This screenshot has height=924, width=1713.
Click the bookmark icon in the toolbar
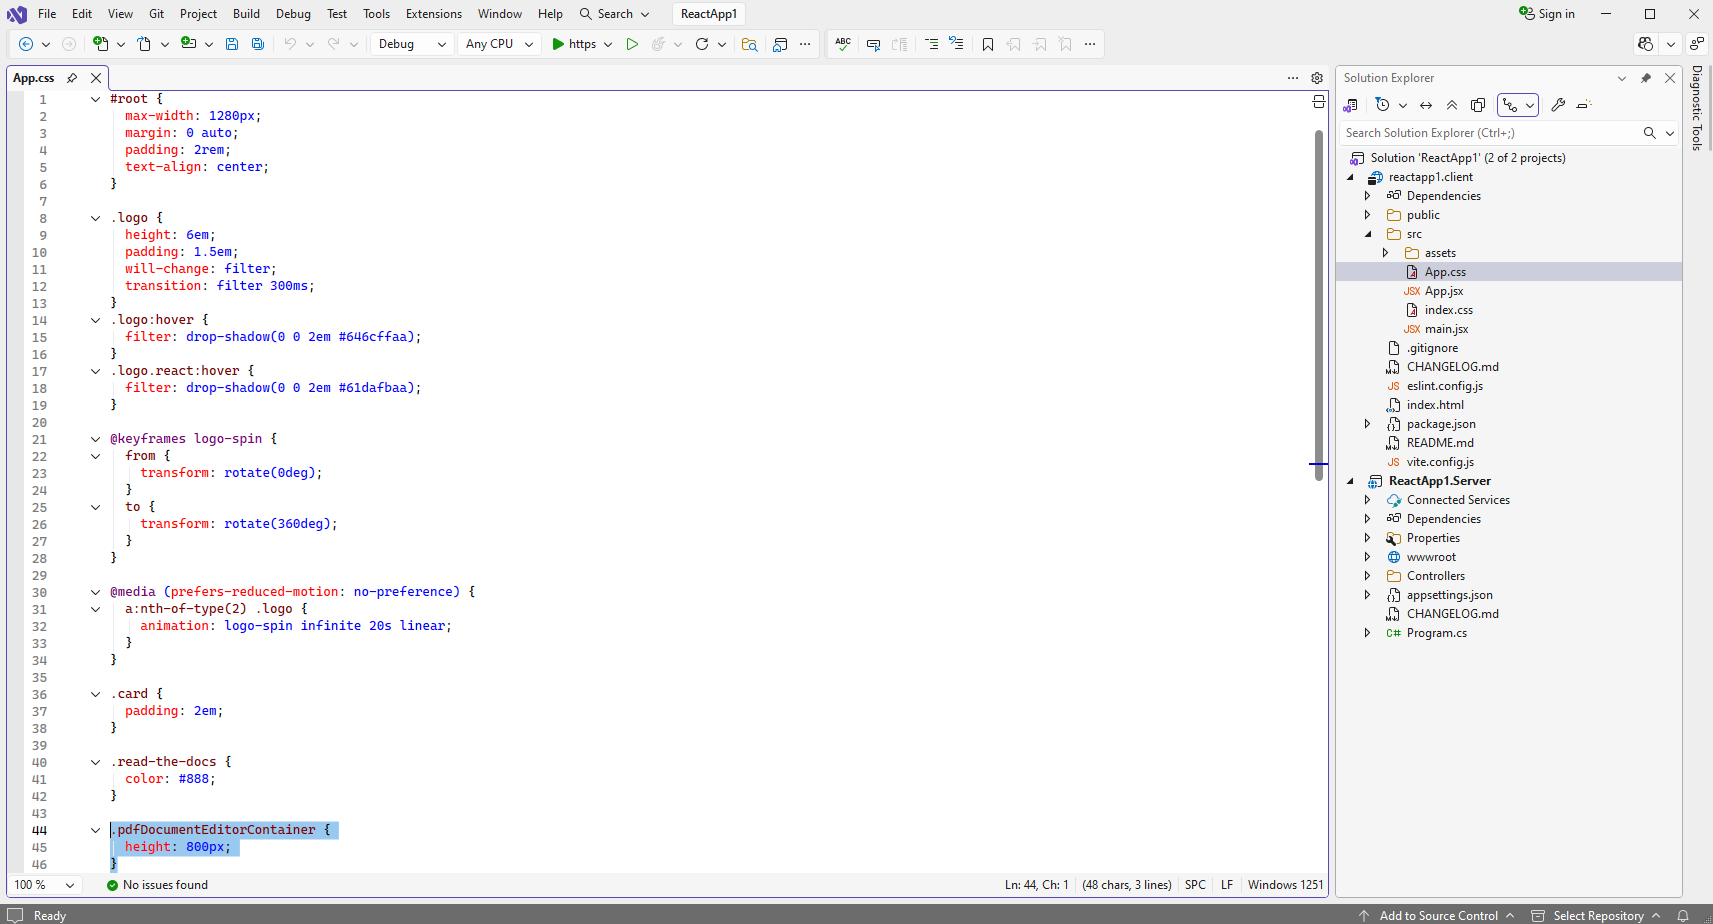(x=988, y=44)
